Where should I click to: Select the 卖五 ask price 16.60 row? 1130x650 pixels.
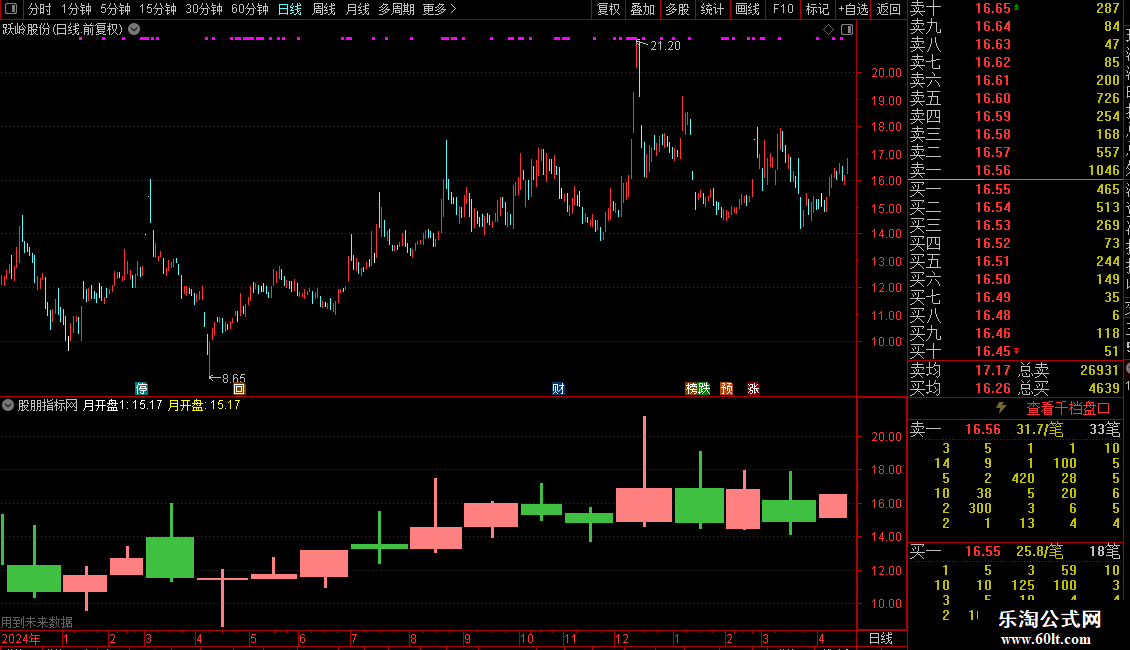[1015, 98]
